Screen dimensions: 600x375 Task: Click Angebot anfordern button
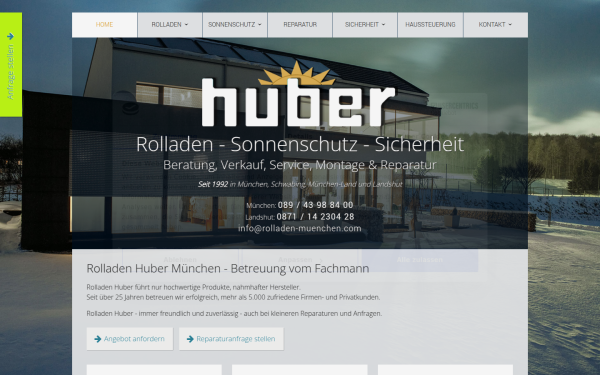pyautogui.click(x=130, y=339)
